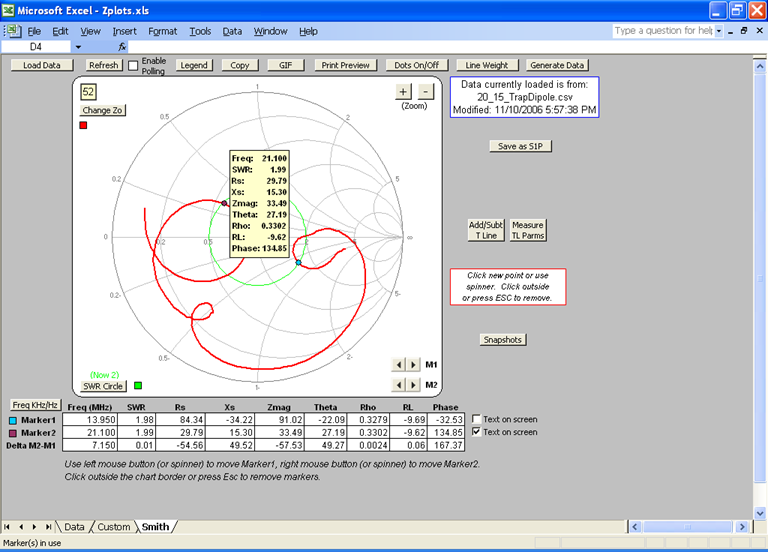Open the Tools menu
Screen dimensions: 768x552
(200, 31)
